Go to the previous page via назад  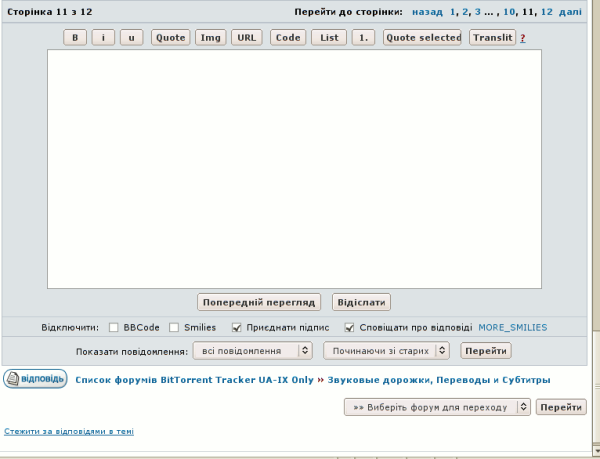[427, 12]
